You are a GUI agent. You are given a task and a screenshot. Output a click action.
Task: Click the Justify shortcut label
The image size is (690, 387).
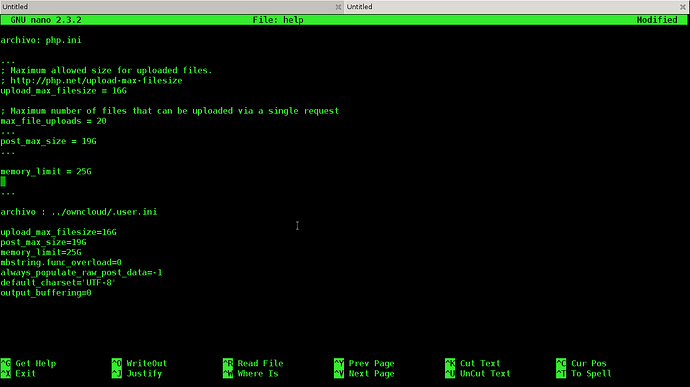point(144,374)
